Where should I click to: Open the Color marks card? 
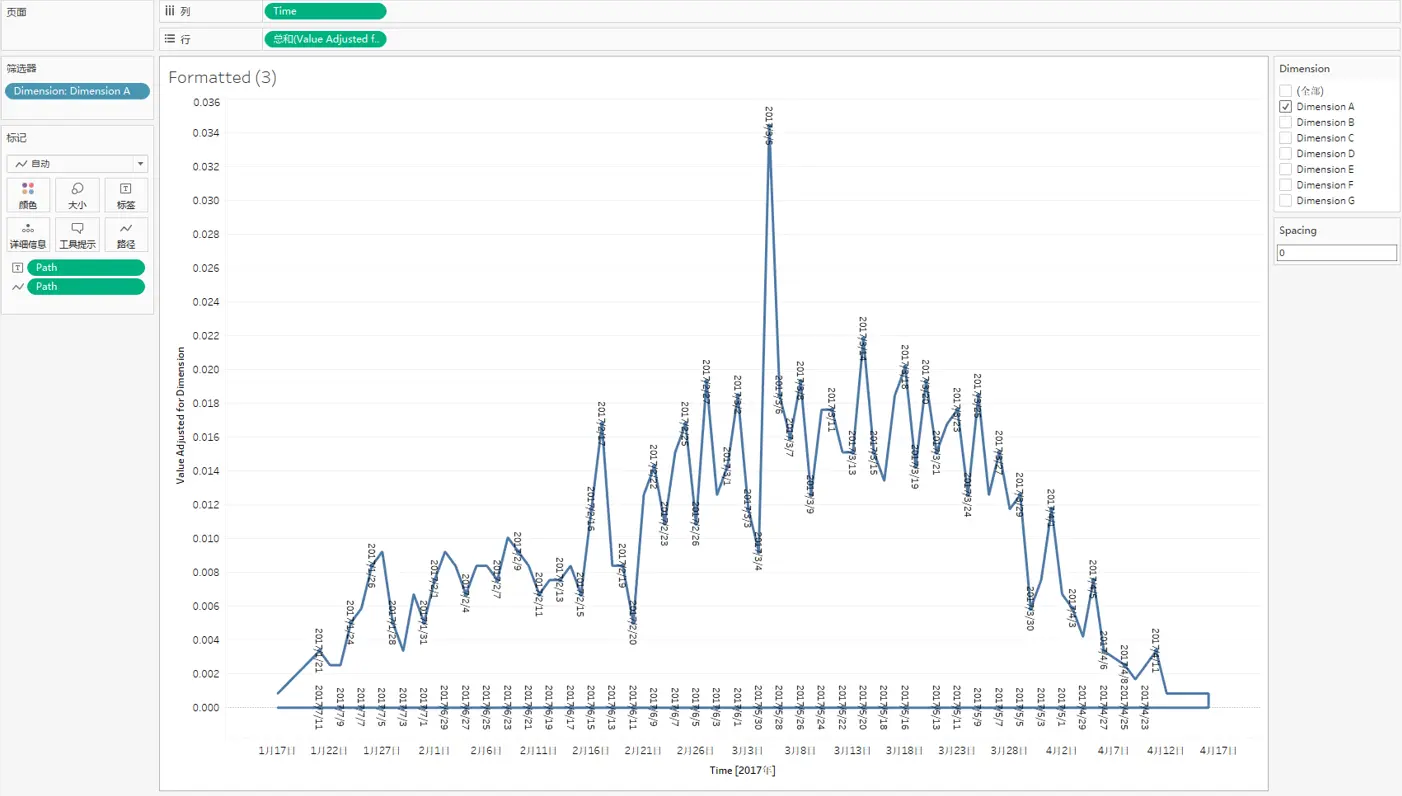pos(28,195)
